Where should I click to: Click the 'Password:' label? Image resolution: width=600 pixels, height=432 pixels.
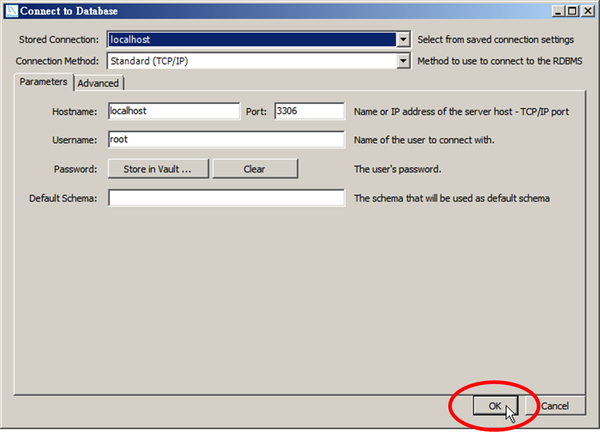[x=75, y=169]
